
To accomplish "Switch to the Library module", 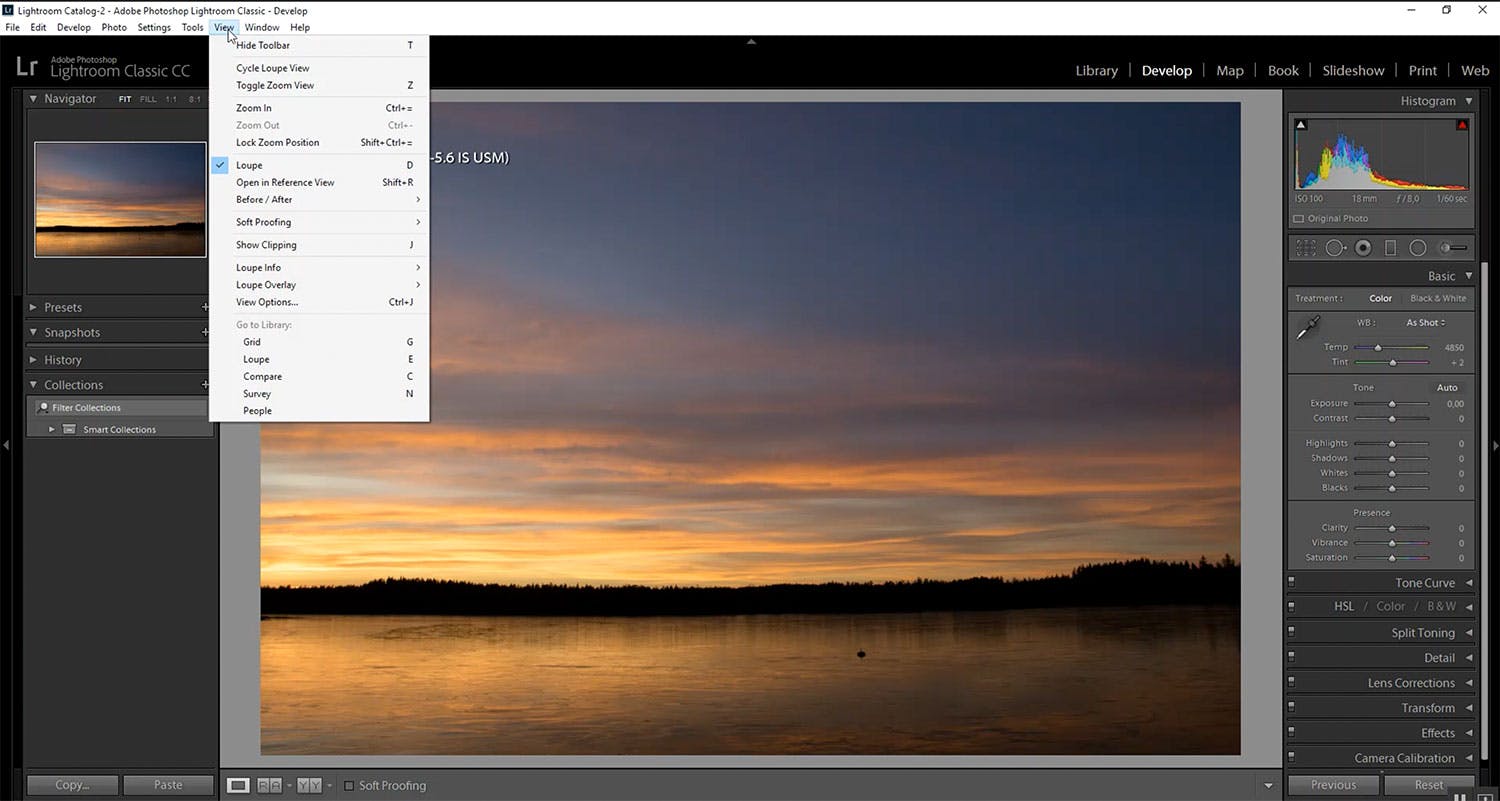I will point(1096,71).
